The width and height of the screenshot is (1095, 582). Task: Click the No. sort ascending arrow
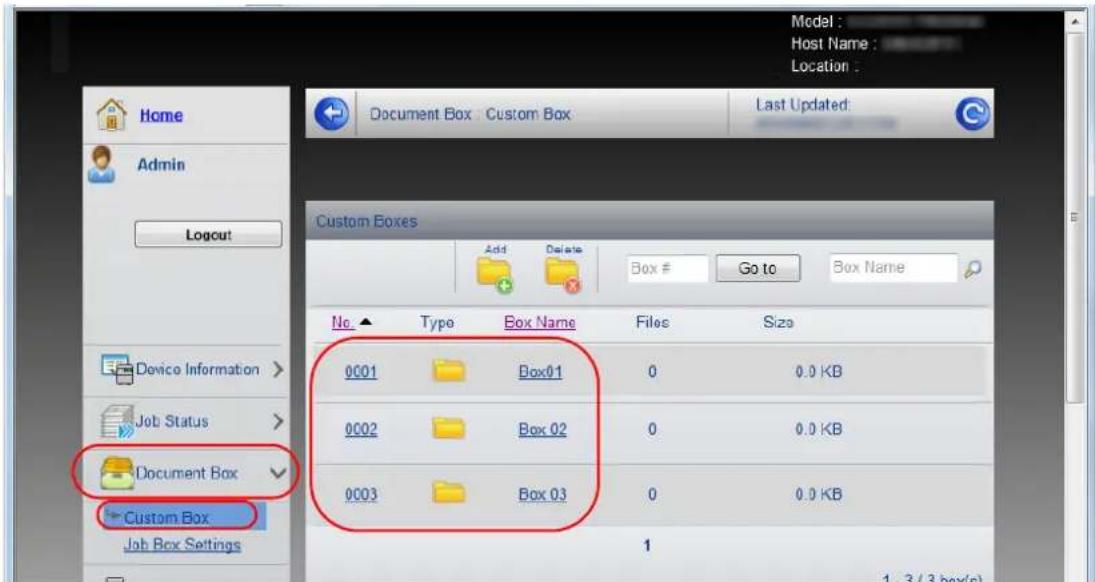367,322
